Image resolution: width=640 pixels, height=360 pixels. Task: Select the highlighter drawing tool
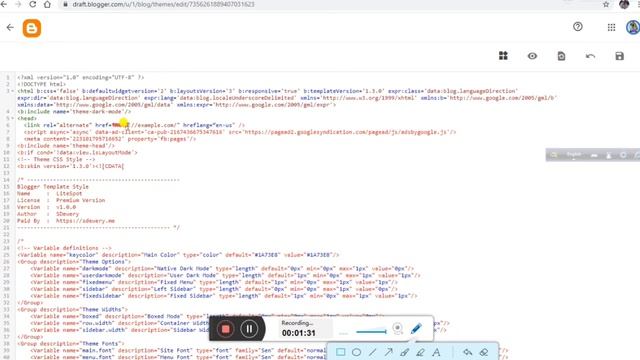(420, 352)
